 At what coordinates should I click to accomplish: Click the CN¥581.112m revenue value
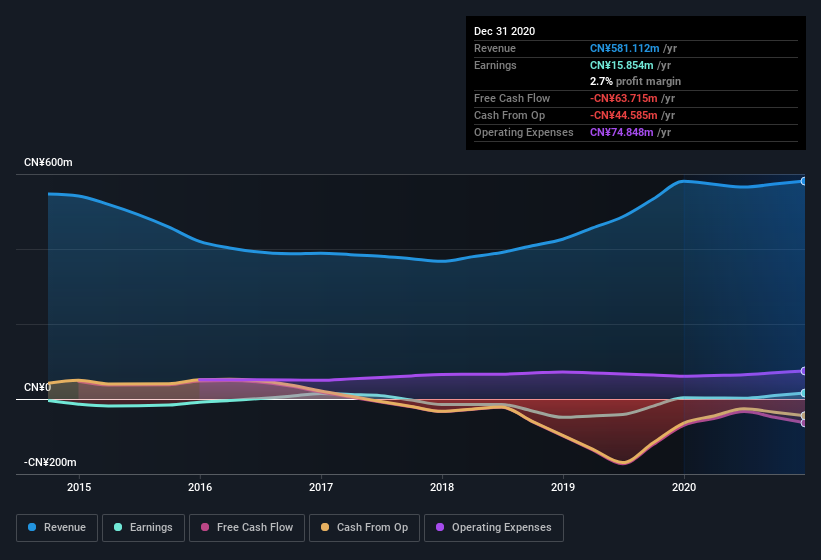point(625,48)
